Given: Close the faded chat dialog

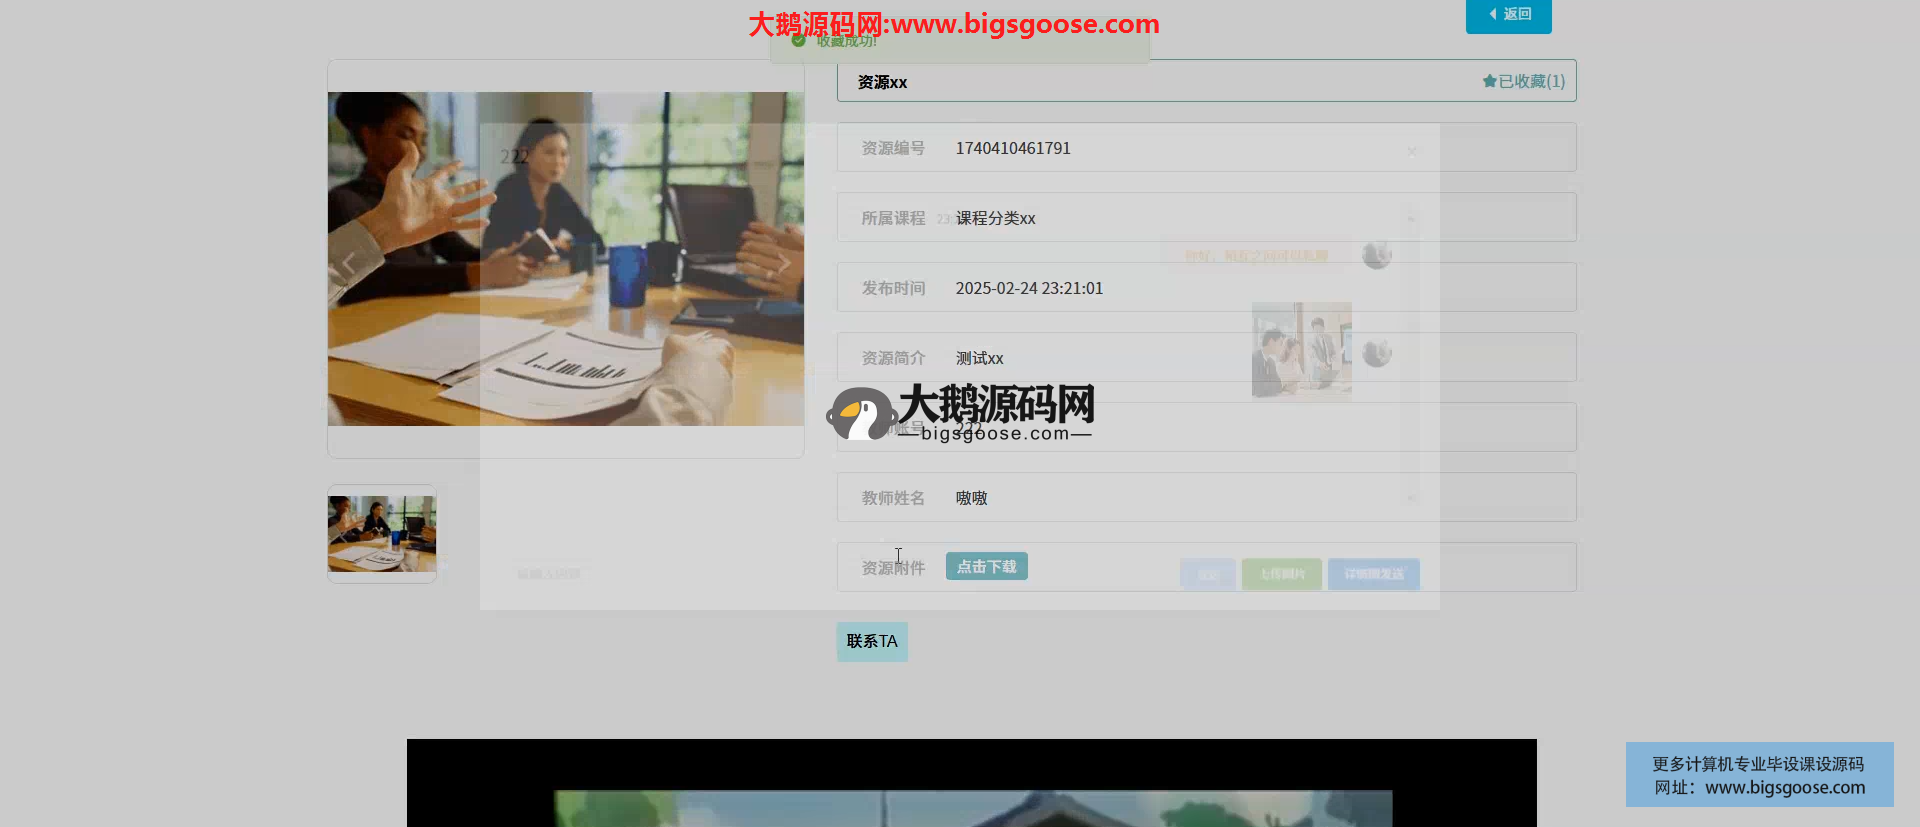Looking at the screenshot, I should (x=1411, y=152).
